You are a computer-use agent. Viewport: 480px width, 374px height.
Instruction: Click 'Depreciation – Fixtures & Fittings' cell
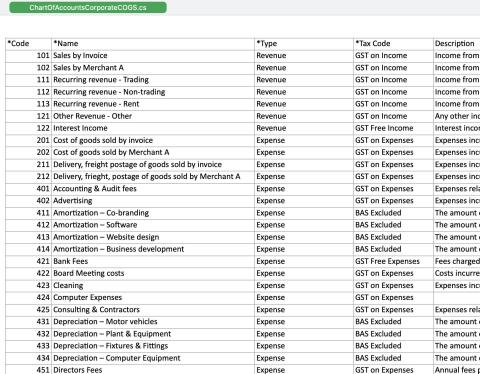click(153, 346)
